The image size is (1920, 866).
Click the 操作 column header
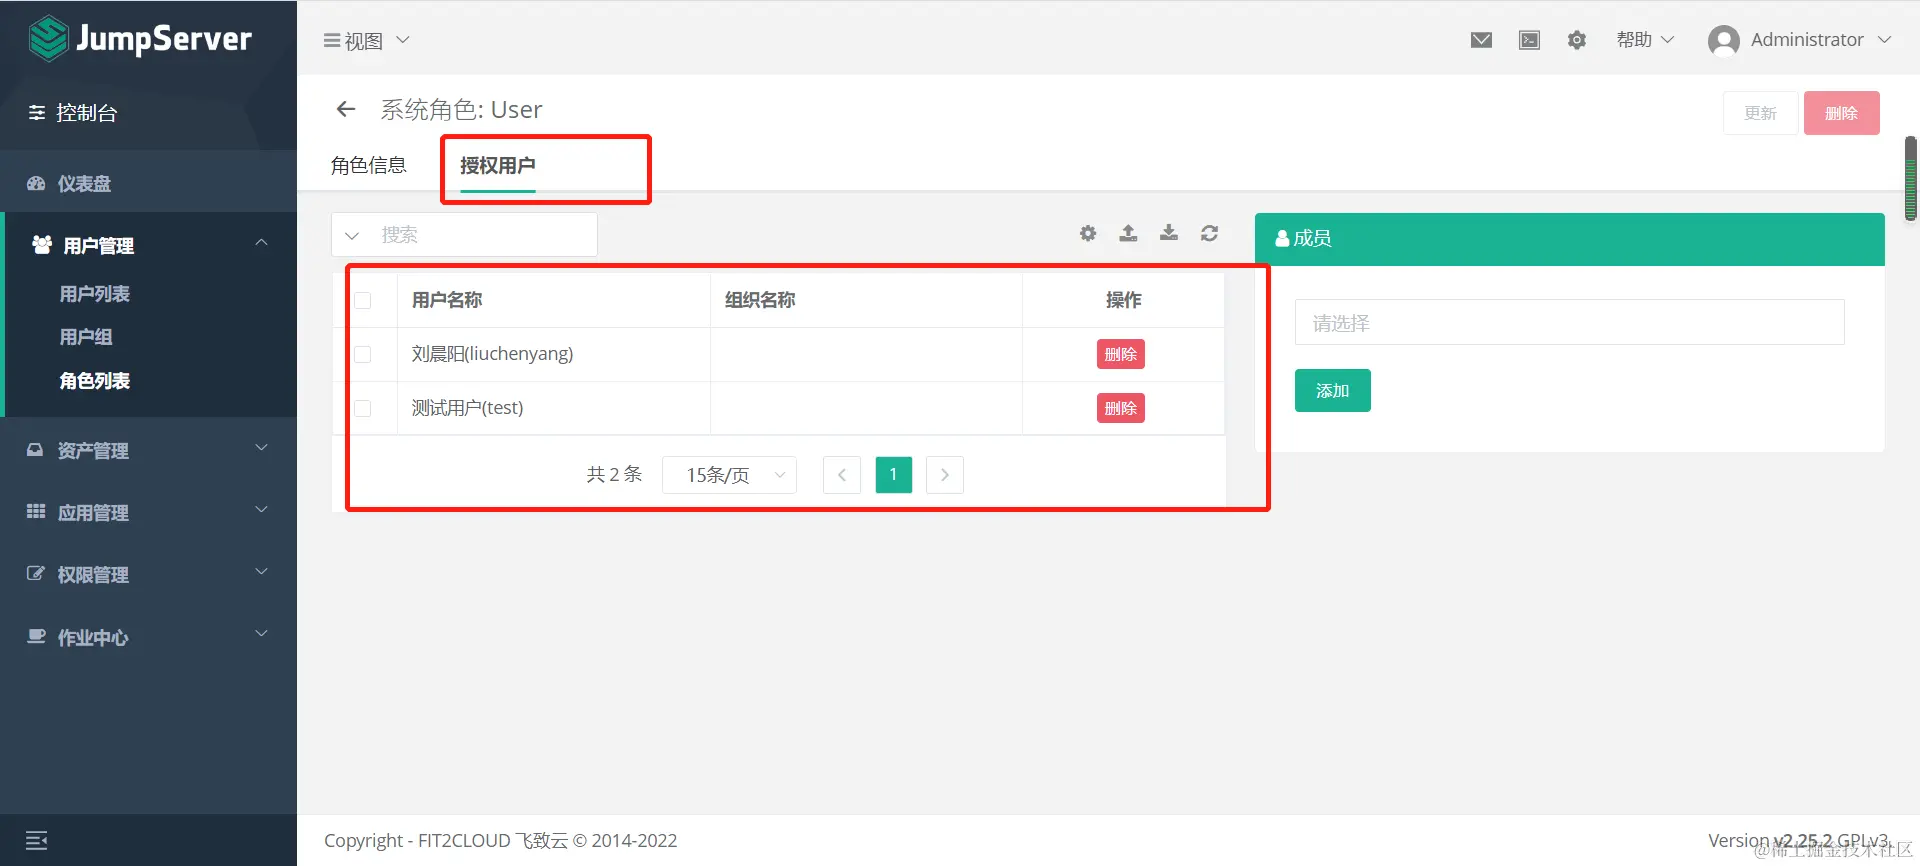click(1123, 300)
